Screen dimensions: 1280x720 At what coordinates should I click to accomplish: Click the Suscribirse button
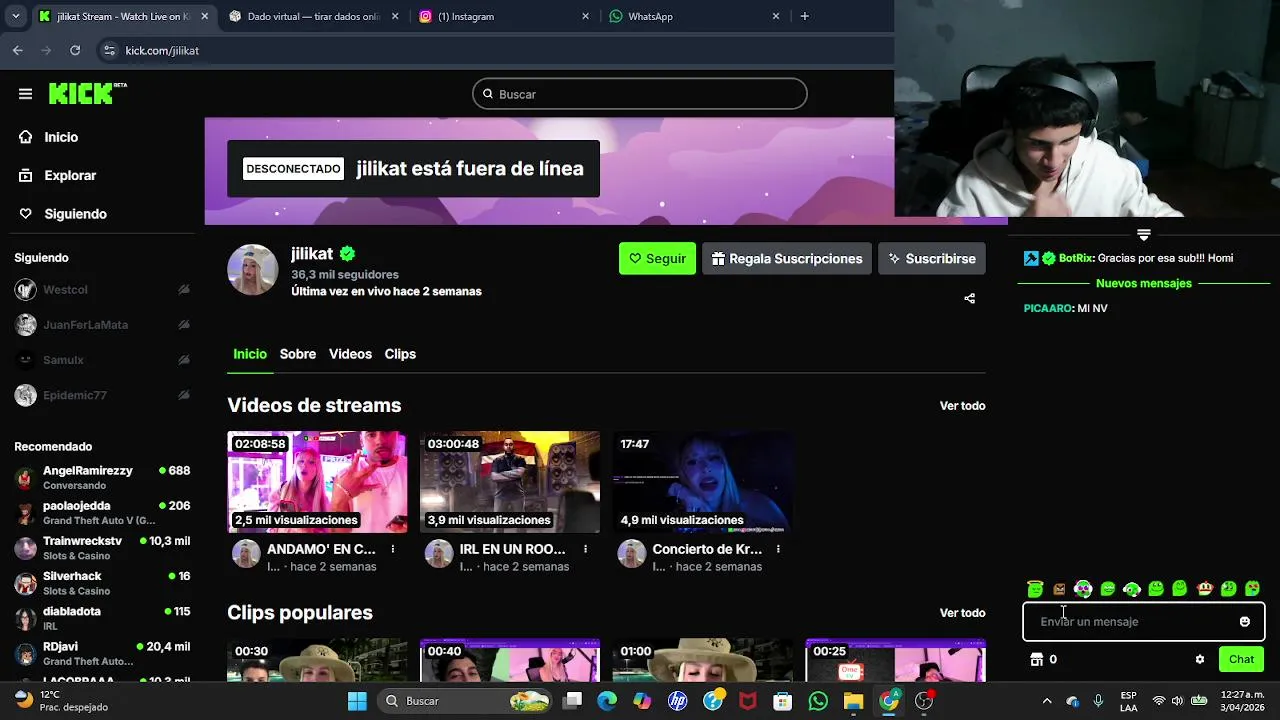pos(932,259)
